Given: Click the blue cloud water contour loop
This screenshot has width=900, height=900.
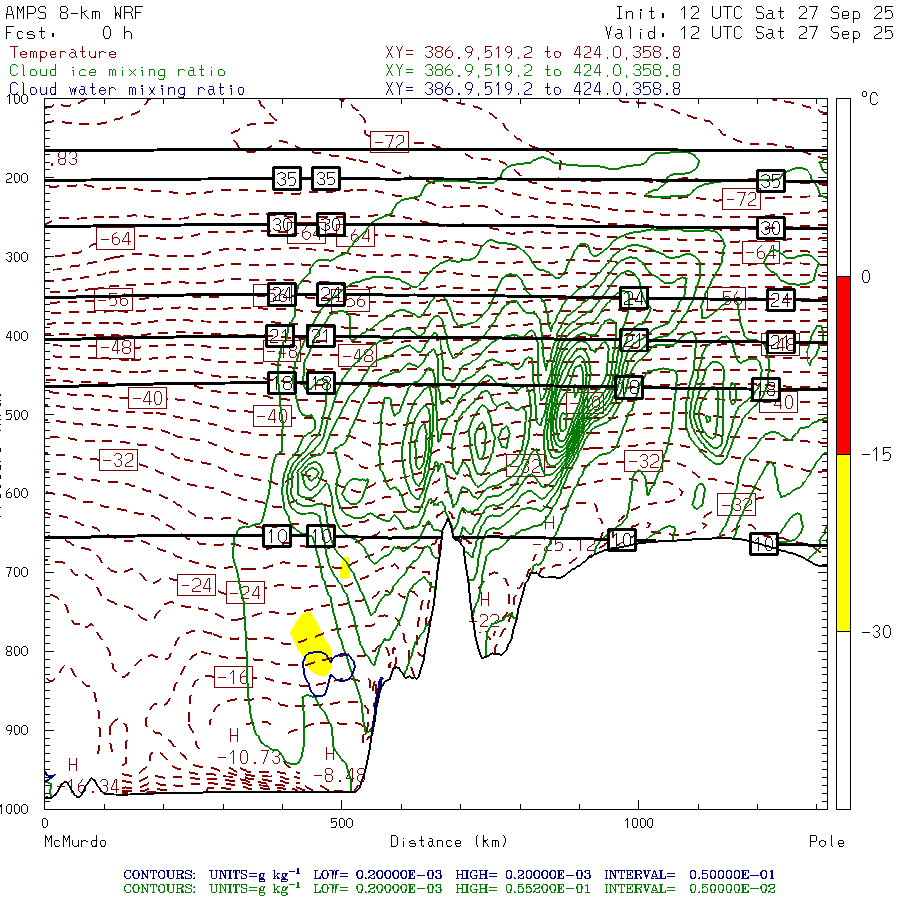Looking at the screenshot, I should click(328, 674).
